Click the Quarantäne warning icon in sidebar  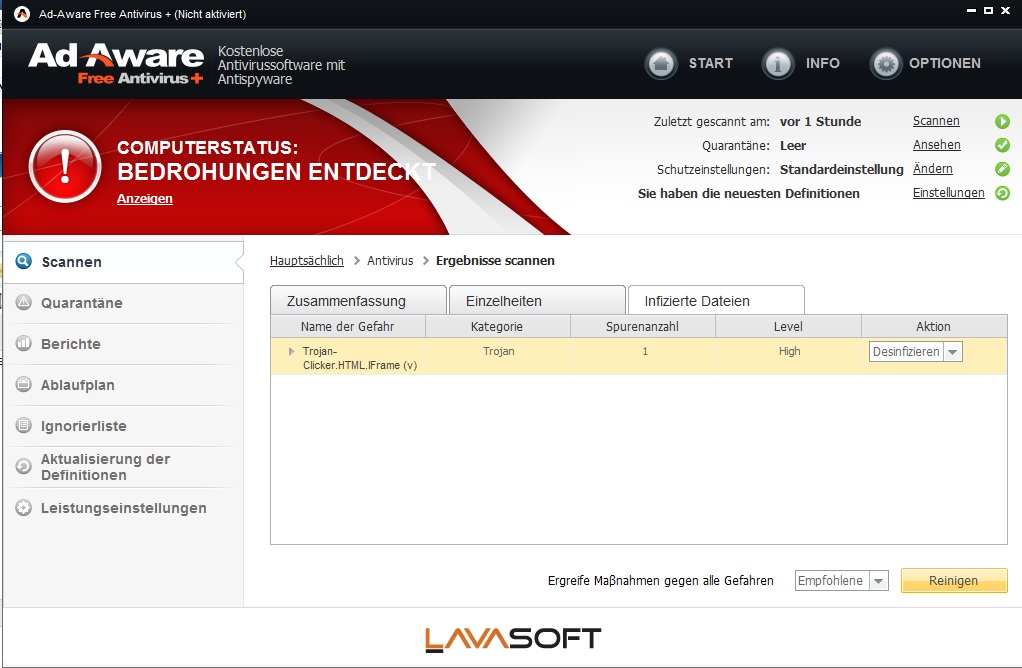click(x=23, y=302)
